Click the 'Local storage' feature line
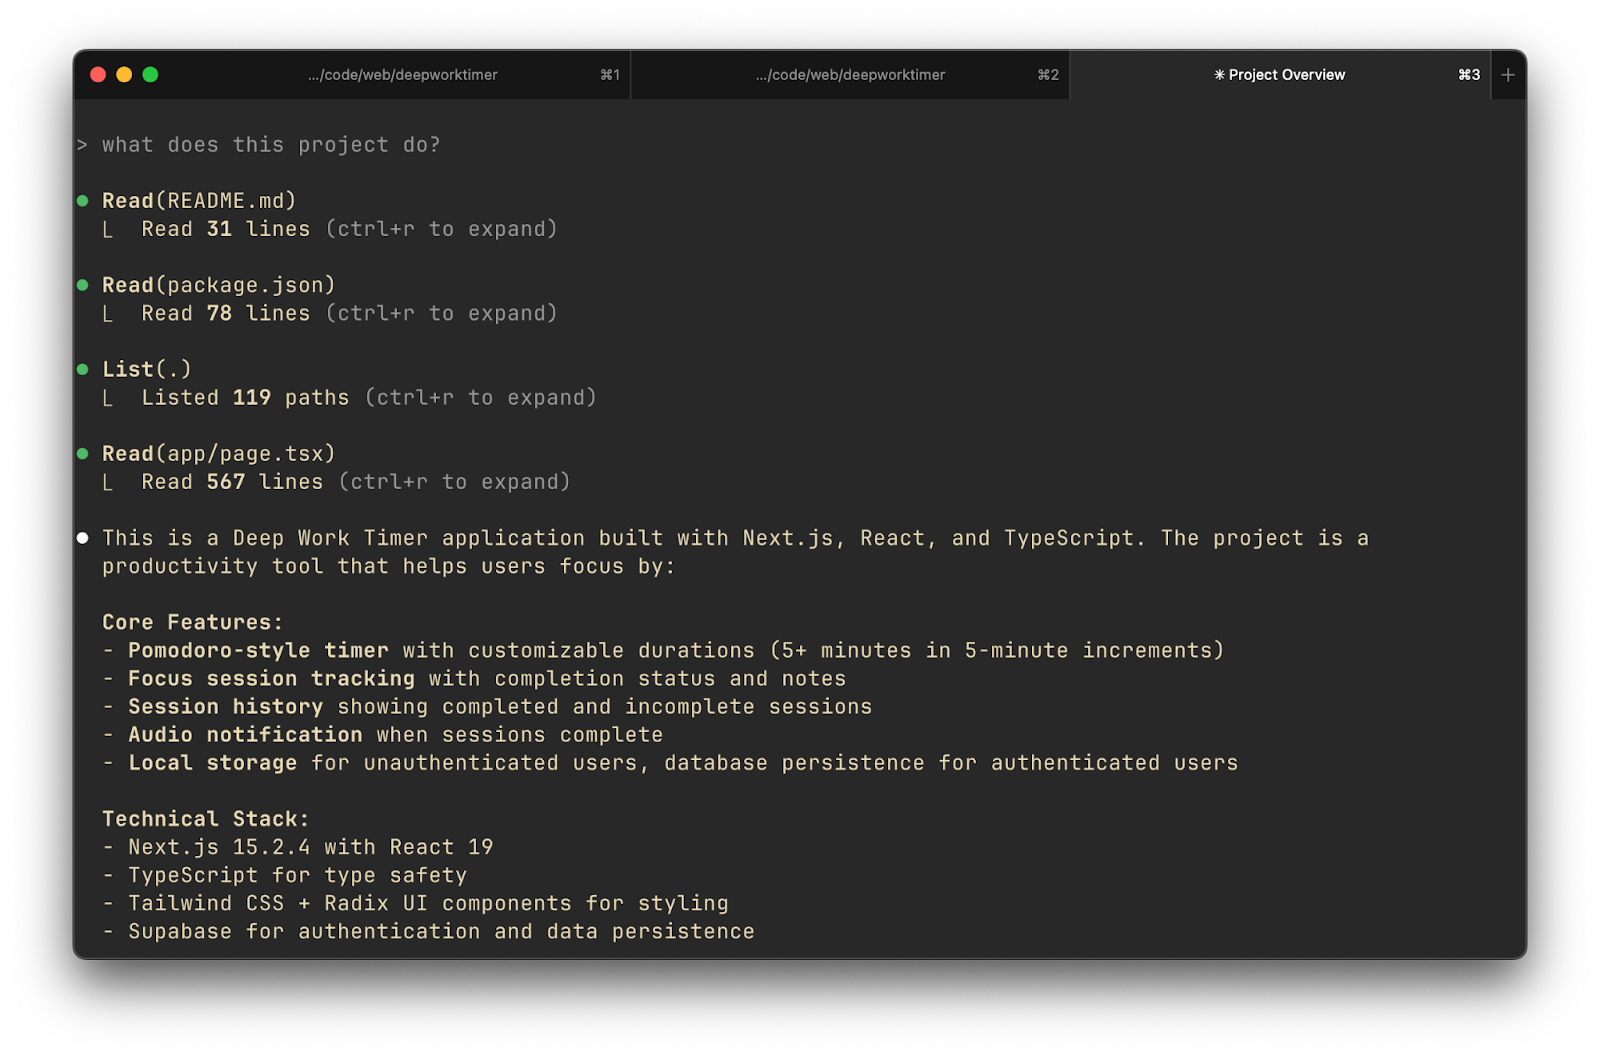Image resolution: width=1600 pixels, height=1056 pixels. 670,763
